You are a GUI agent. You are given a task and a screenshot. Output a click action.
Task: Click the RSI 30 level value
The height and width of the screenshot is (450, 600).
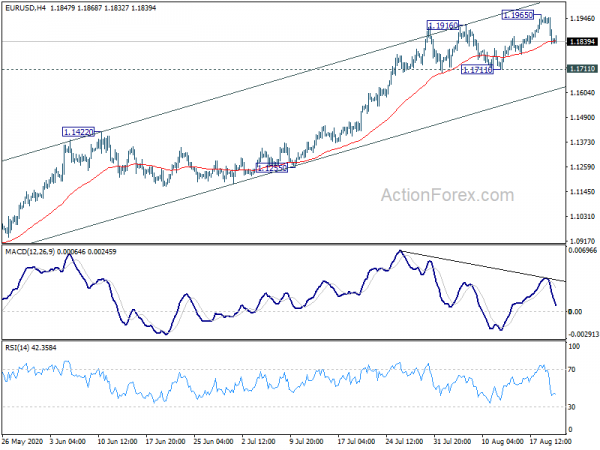[x=572, y=407]
